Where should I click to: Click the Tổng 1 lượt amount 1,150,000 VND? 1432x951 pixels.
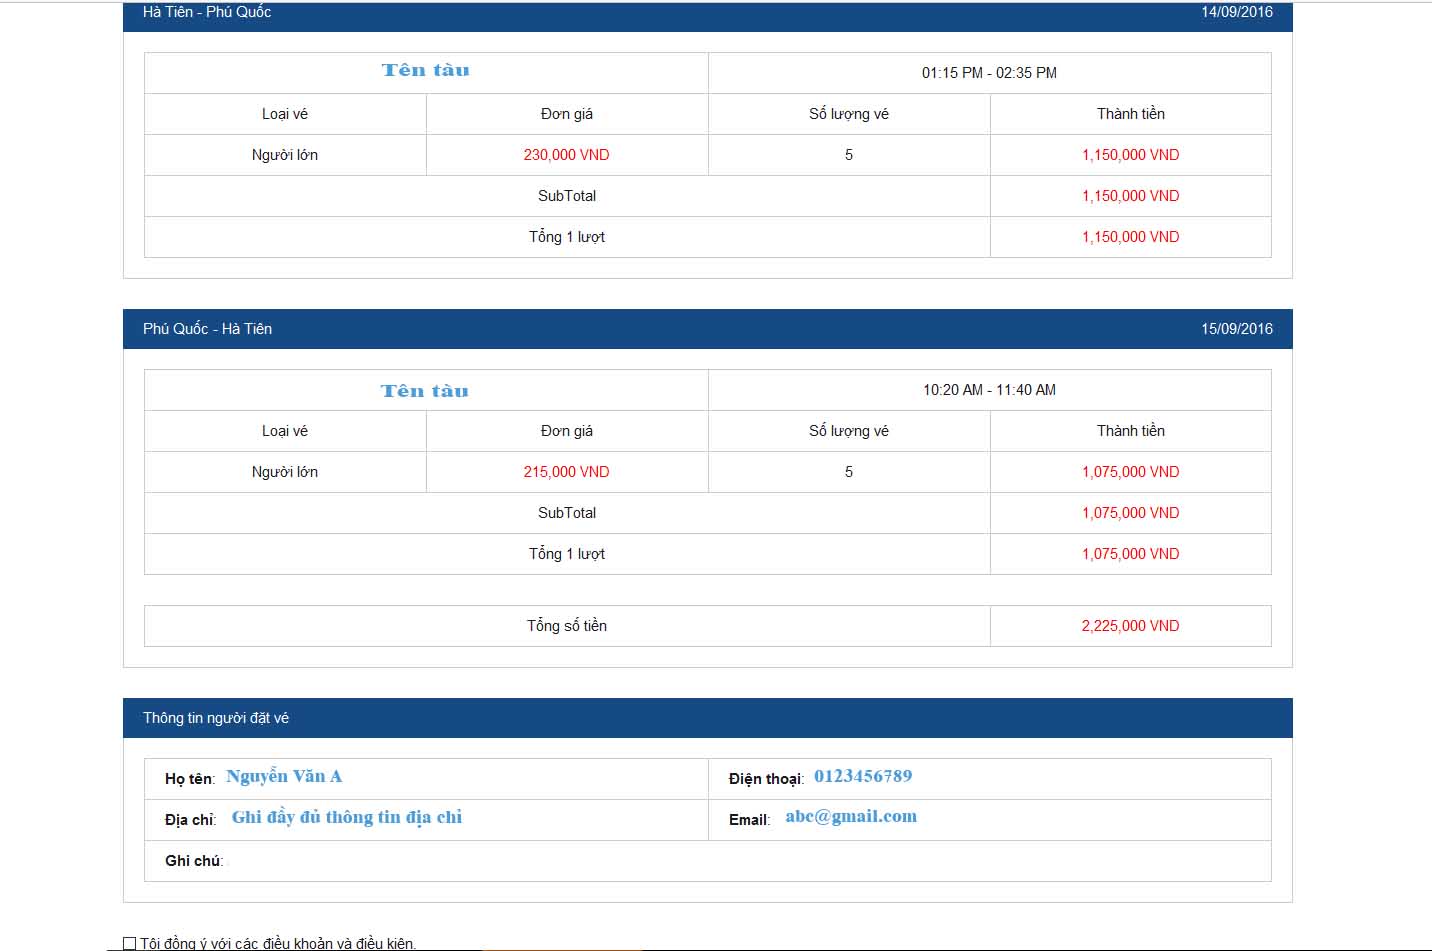click(x=1130, y=237)
